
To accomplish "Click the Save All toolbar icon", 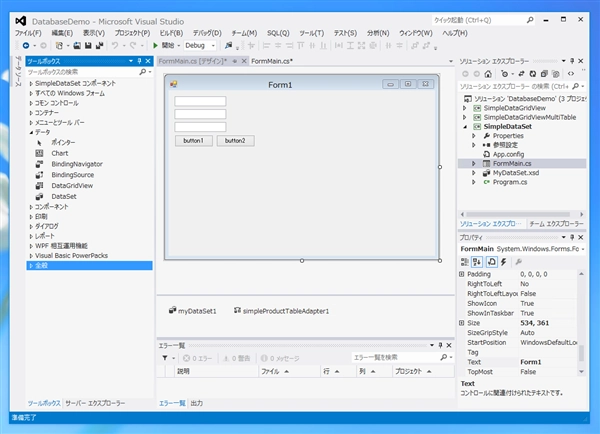I will click(99, 46).
